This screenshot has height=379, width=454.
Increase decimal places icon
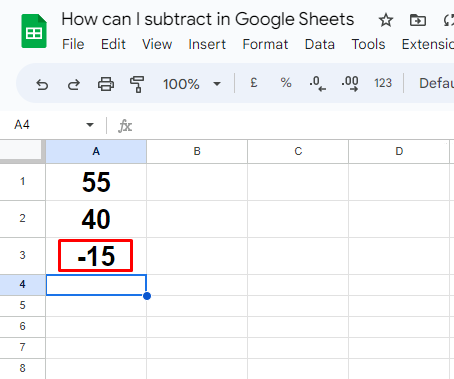(350, 83)
